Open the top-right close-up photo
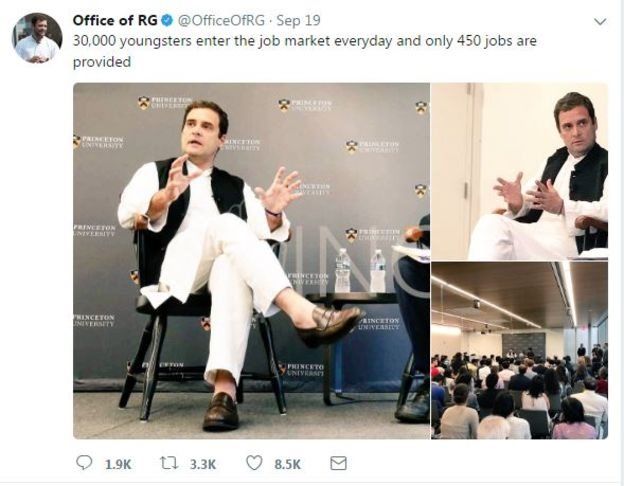 tap(519, 170)
